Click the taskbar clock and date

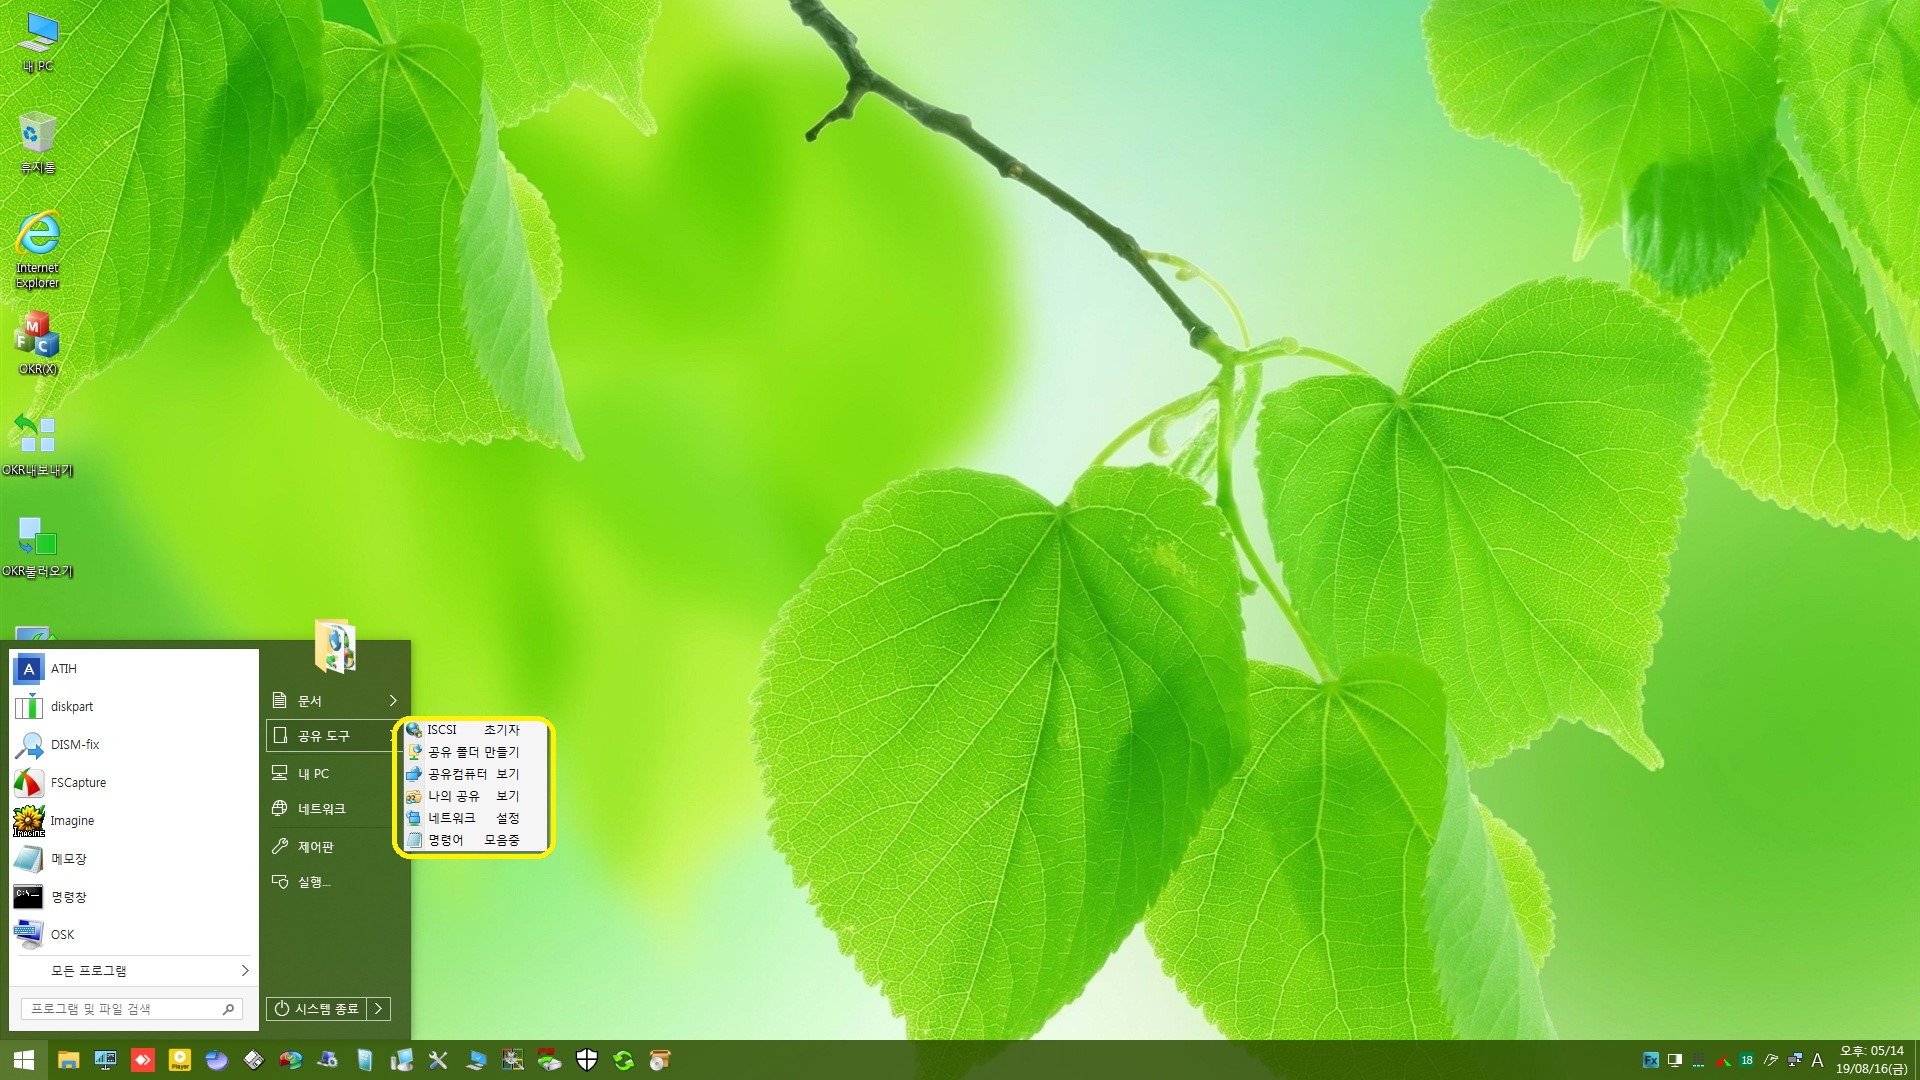[x=1871, y=1060]
